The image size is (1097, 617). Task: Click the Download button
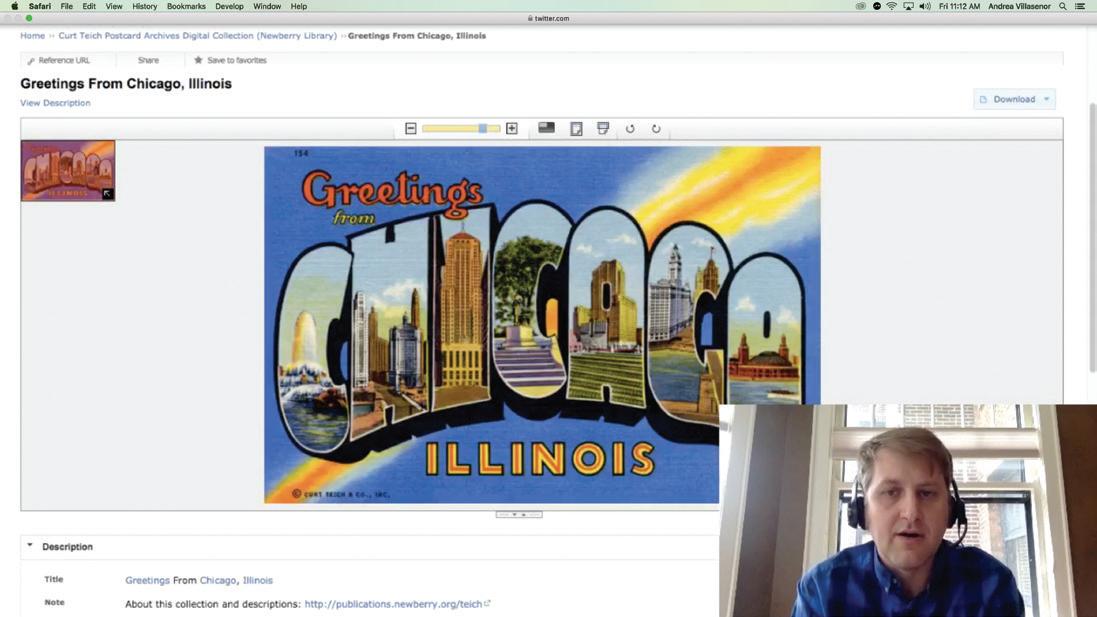click(1014, 99)
